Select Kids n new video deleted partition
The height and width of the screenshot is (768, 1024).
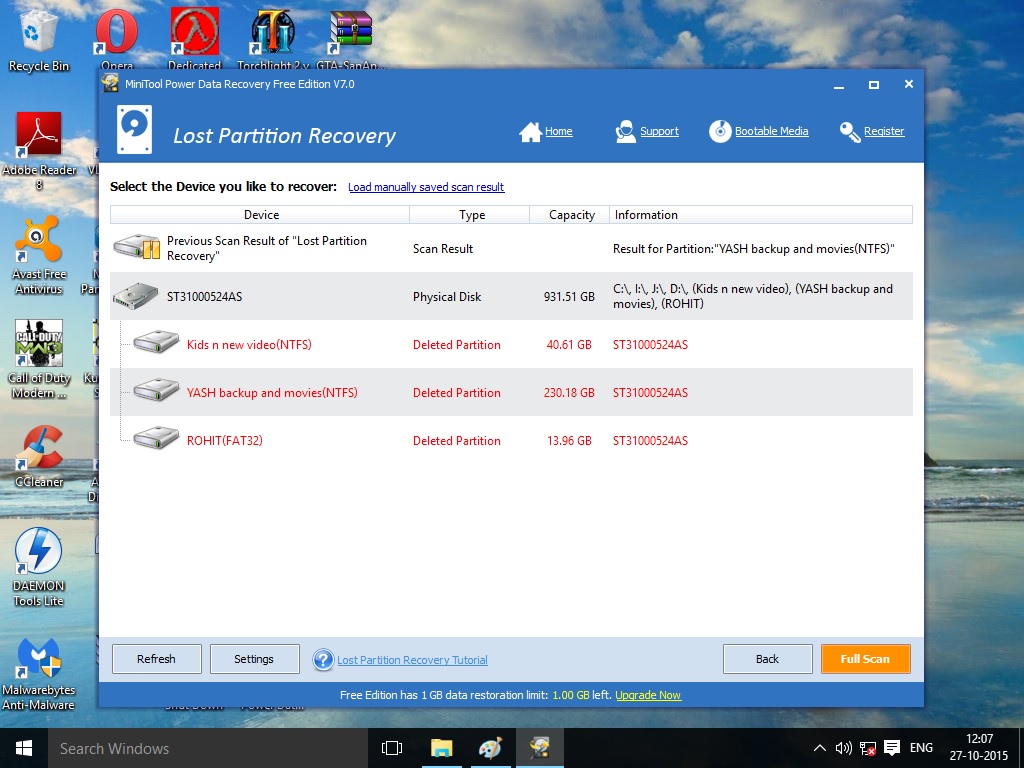[248, 345]
